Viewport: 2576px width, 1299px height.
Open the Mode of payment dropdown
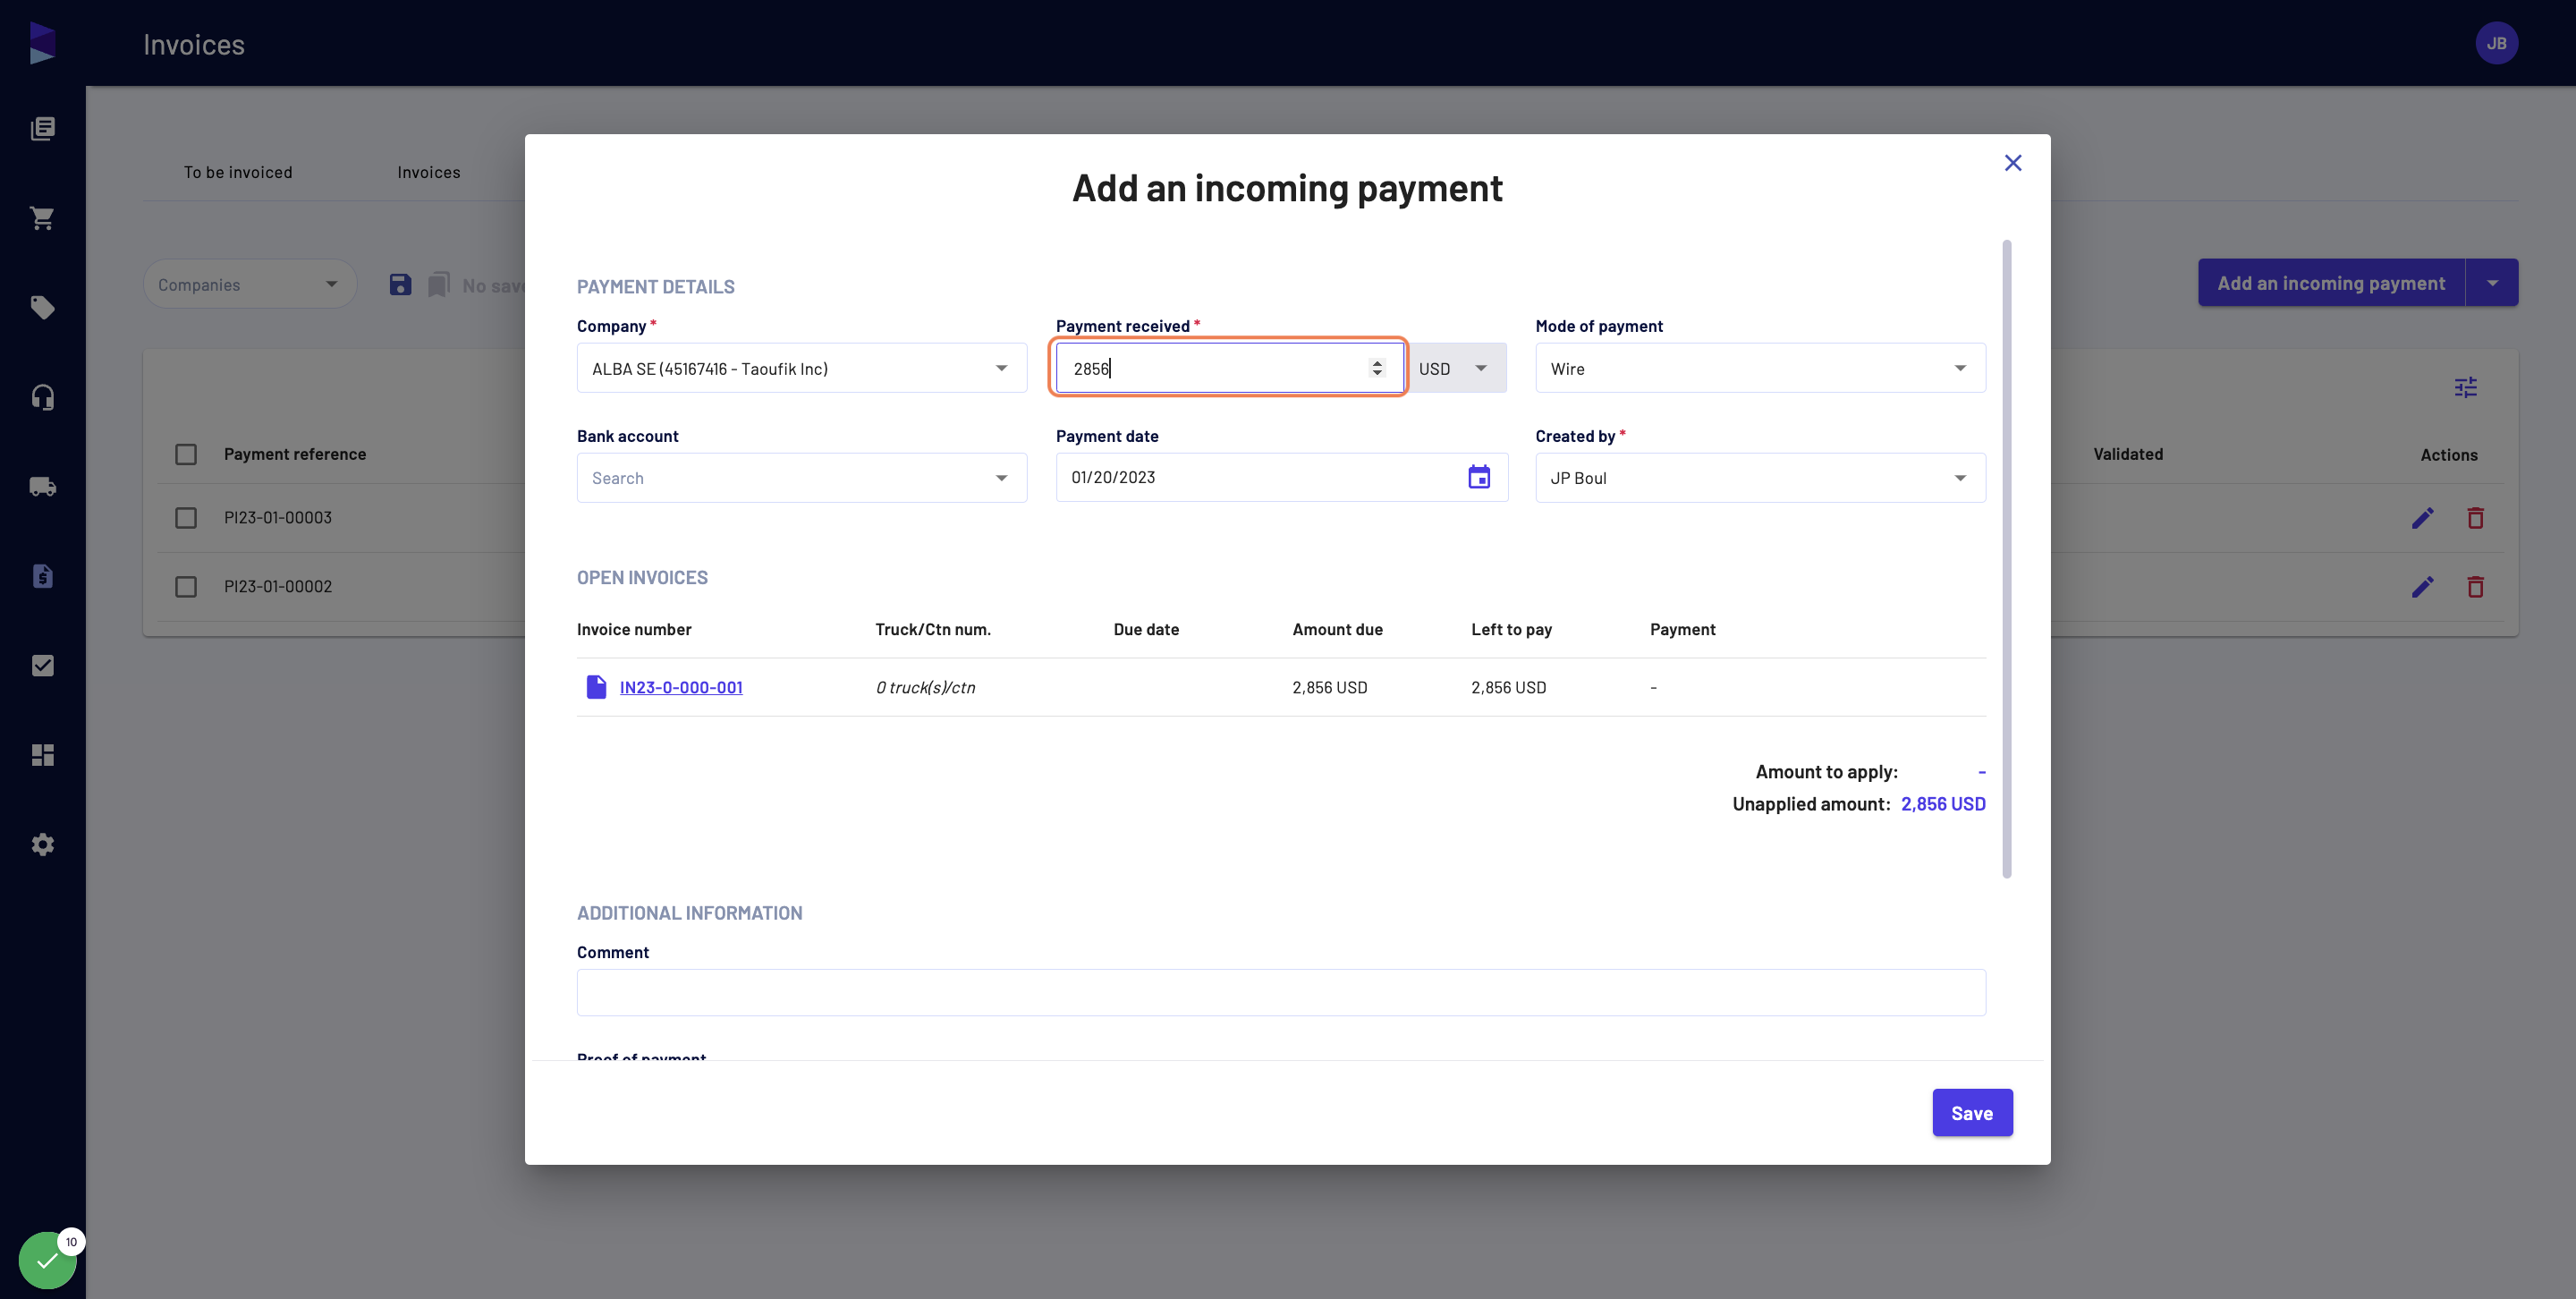pyautogui.click(x=1760, y=368)
